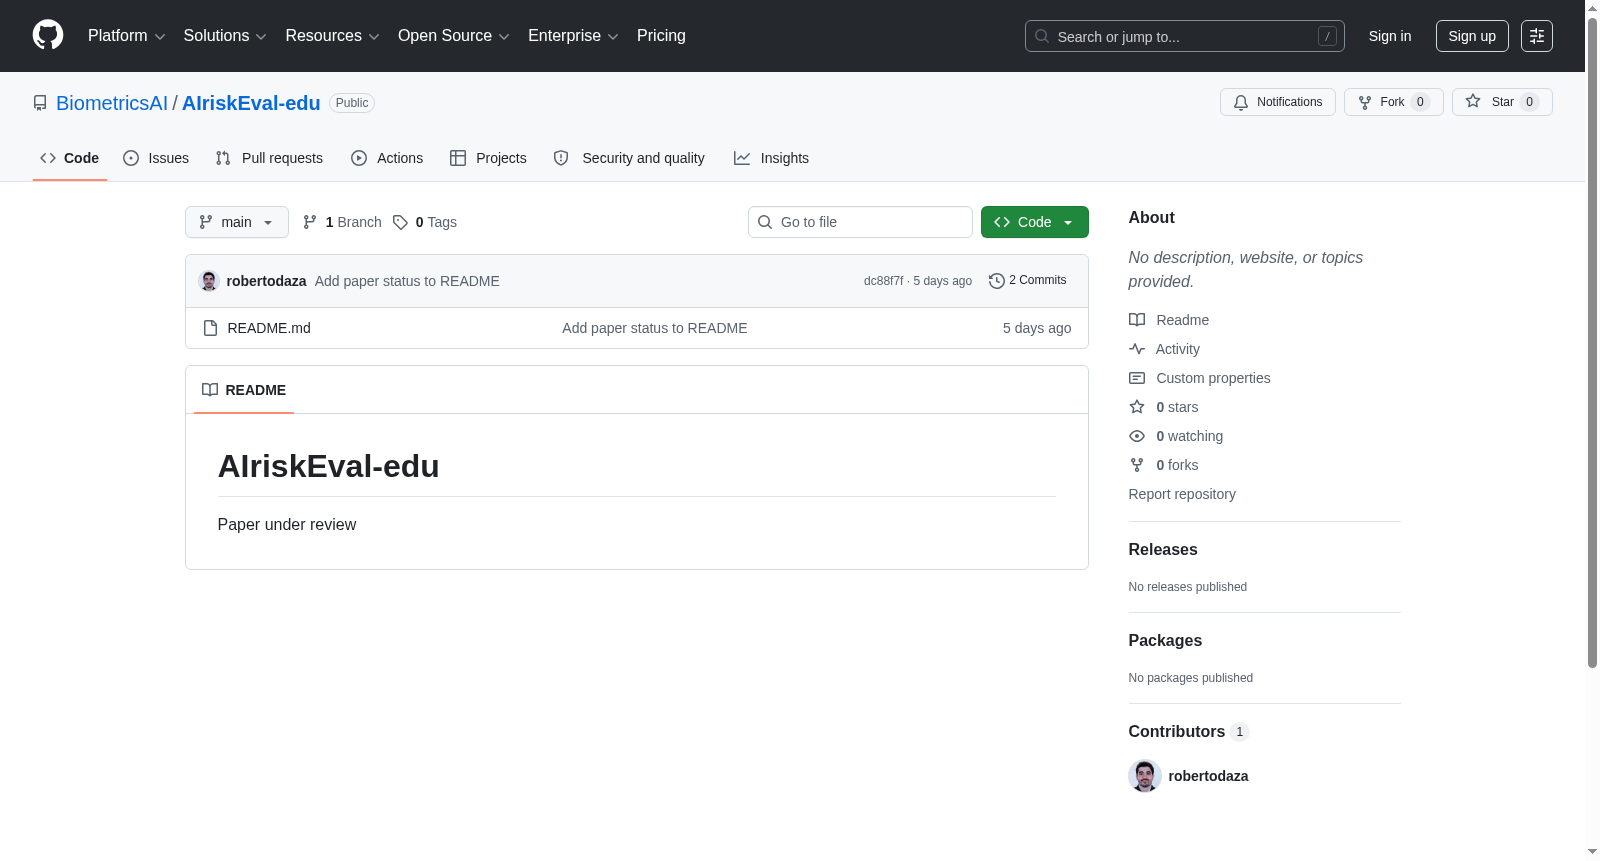This screenshot has height=861, width=1600.
Task: Open the green Code dropdown button
Action: pyautogui.click(x=1034, y=222)
